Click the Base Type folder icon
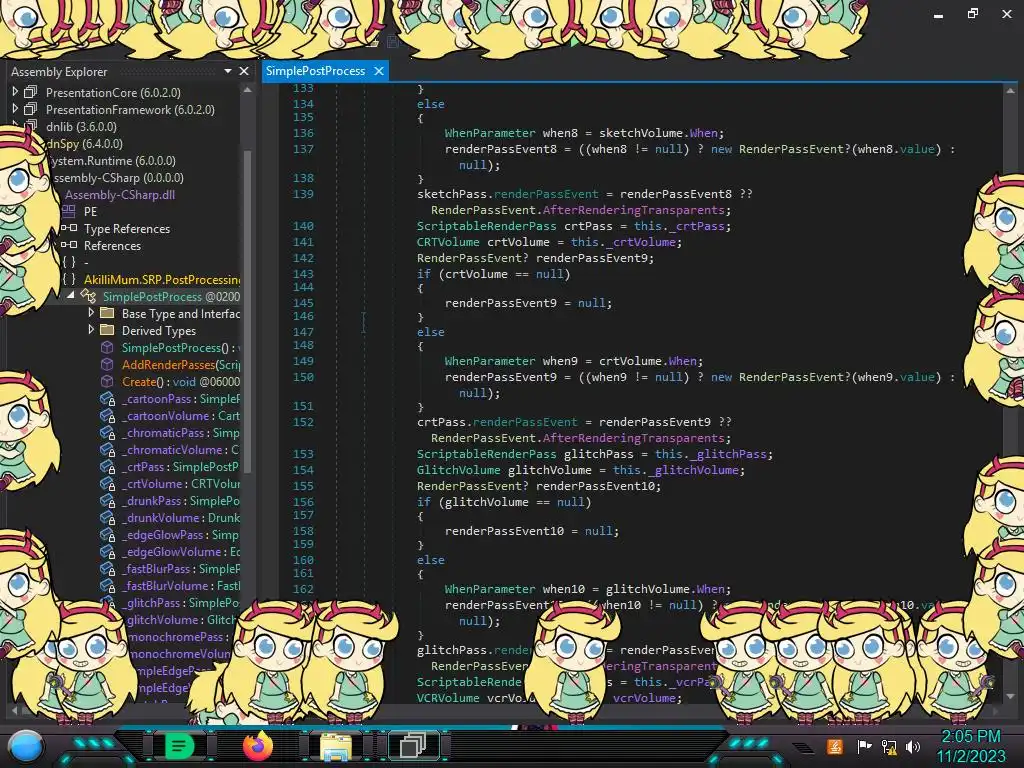 coord(107,313)
